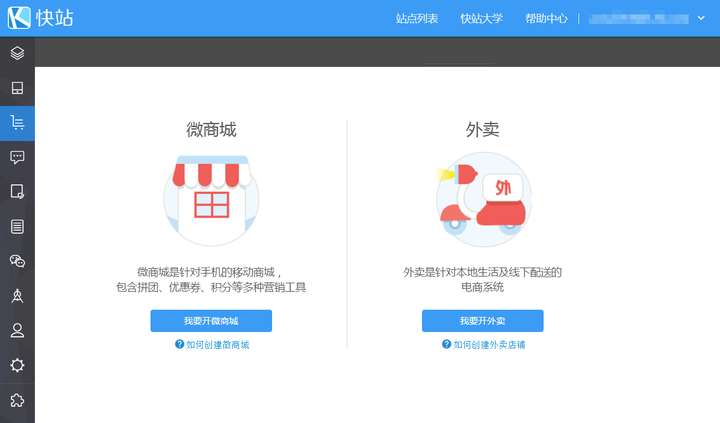720x423 pixels.
Task: Open 帮助中心 in the top navigation
Action: [x=546, y=19]
